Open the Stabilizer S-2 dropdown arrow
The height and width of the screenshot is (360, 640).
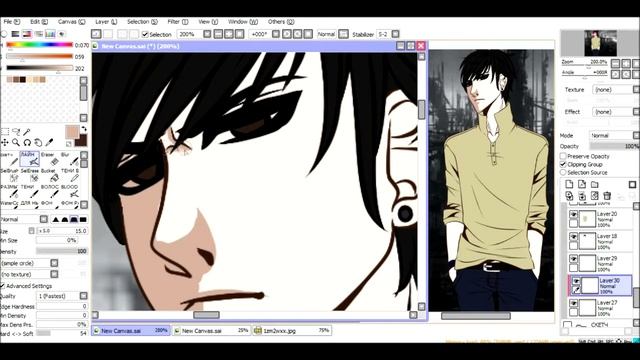(x=395, y=34)
